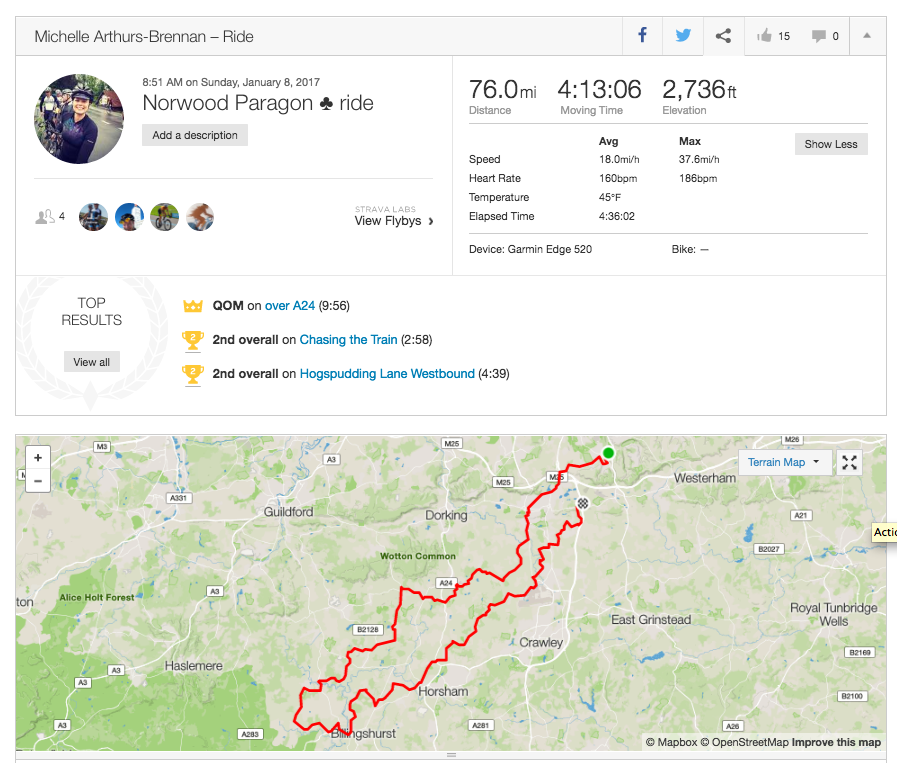View all top results
897x763 pixels.
pyautogui.click(x=91, y=362)
